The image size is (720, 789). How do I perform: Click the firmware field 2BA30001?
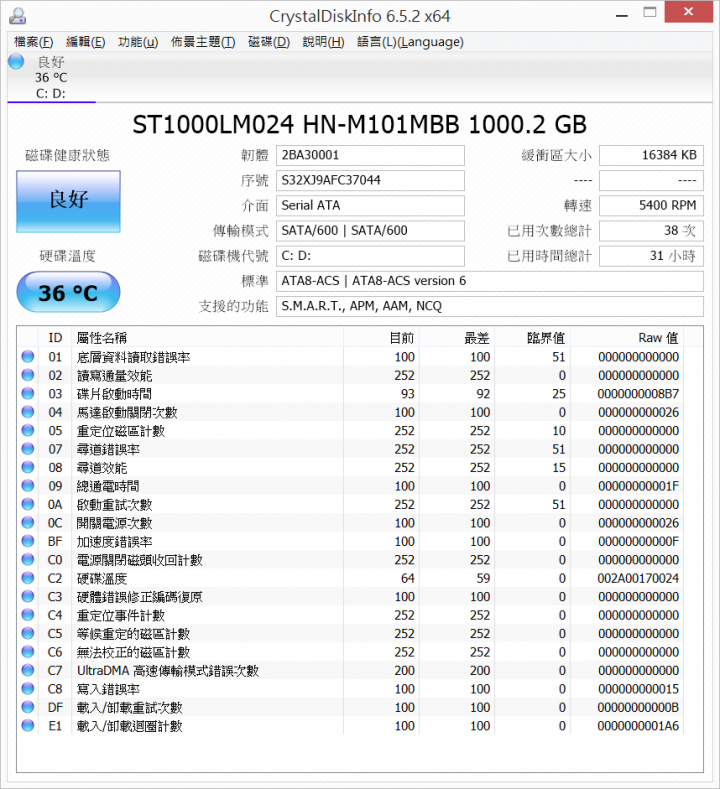click(370, 155)
